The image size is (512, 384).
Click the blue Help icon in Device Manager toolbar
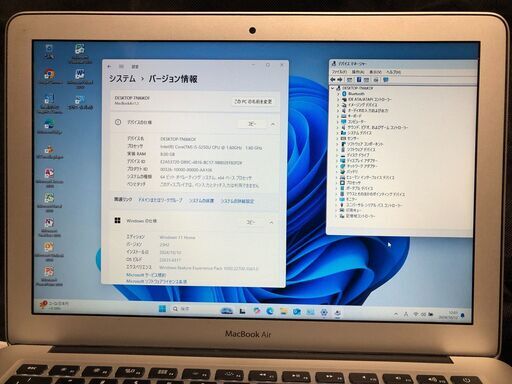(359, 80)
